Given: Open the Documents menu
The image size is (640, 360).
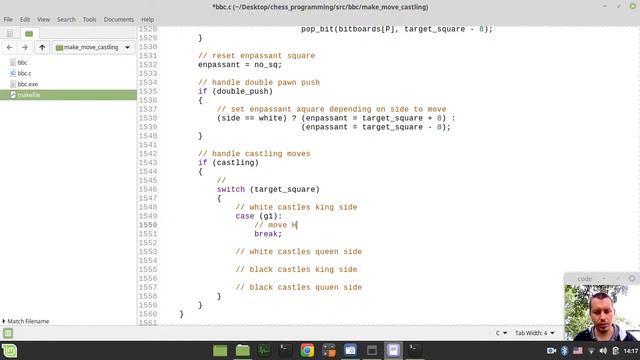Looking at the screenshot, I should pyautogui.click(x=118, y=19).
